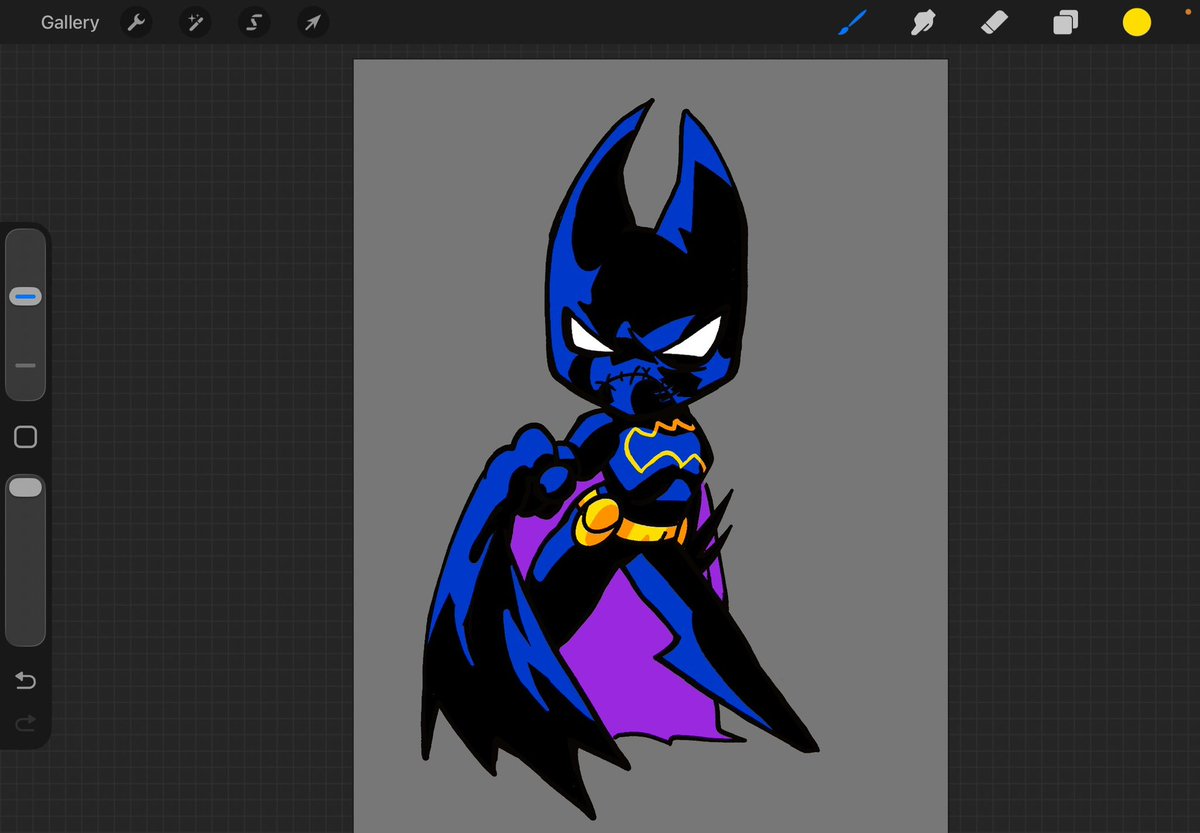Open the Adjustments magic wand menu
Viewport: 1200px width, 833px height.
coord(195,22)
